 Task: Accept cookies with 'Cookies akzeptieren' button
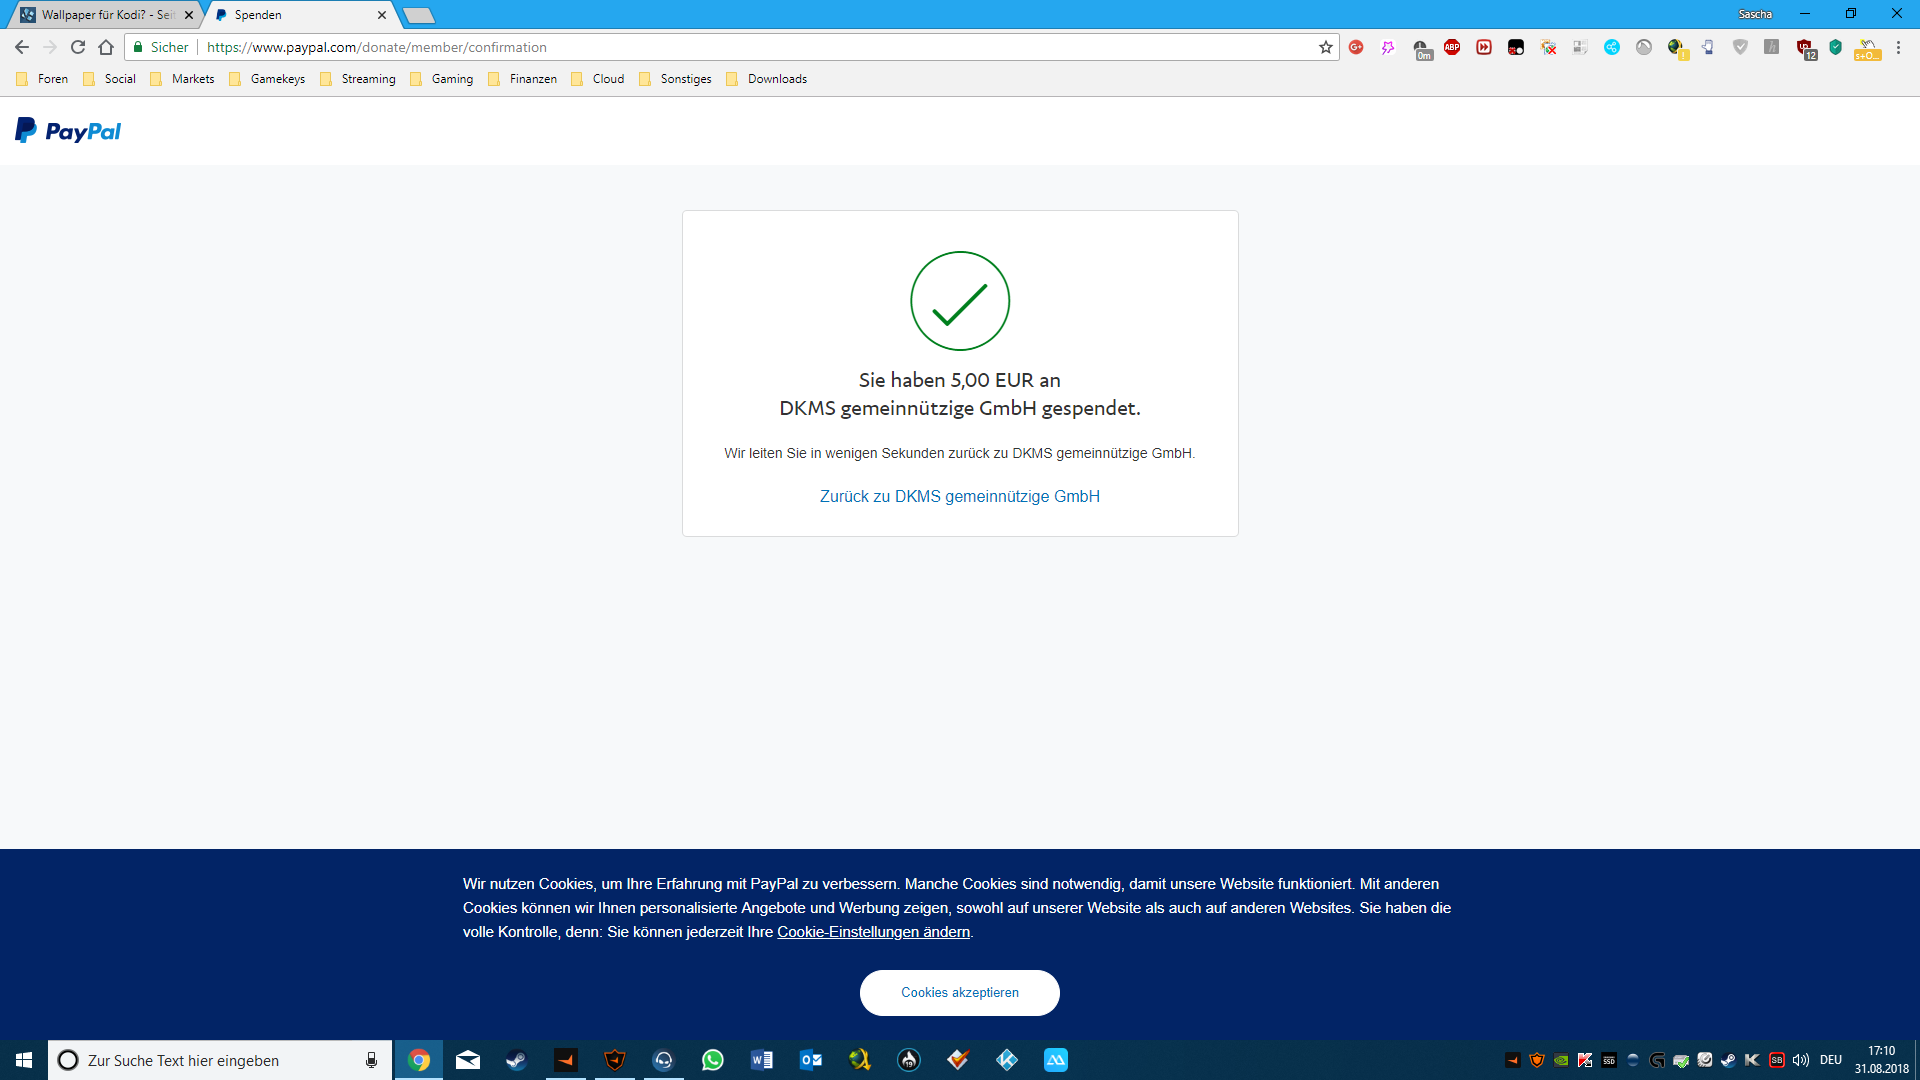pyautogui.click(x=960, y=993)
